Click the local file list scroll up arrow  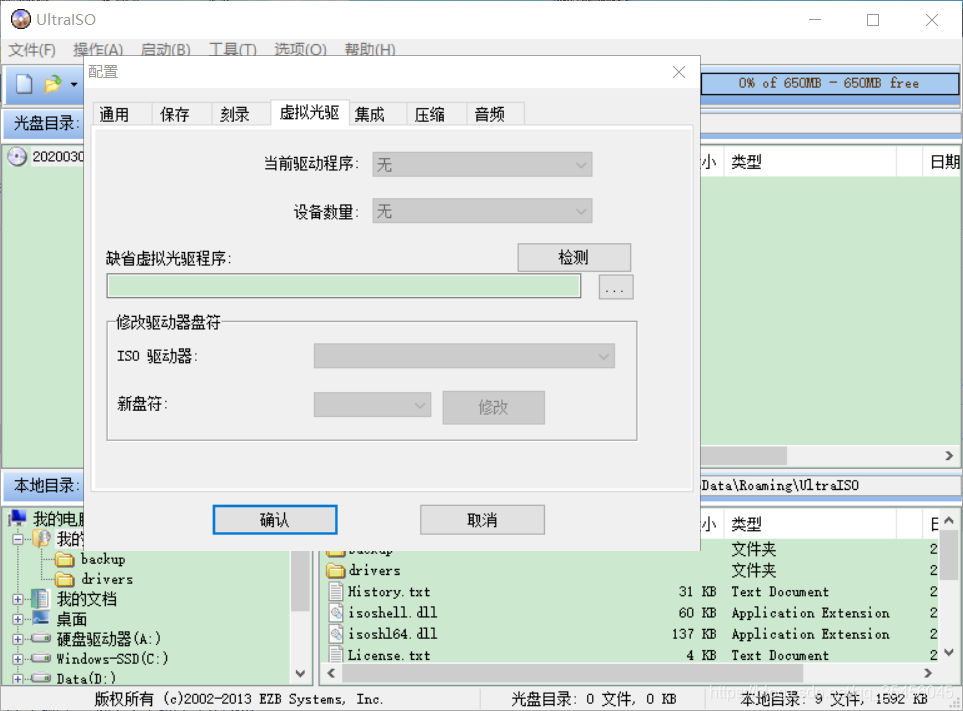(949, 521)
